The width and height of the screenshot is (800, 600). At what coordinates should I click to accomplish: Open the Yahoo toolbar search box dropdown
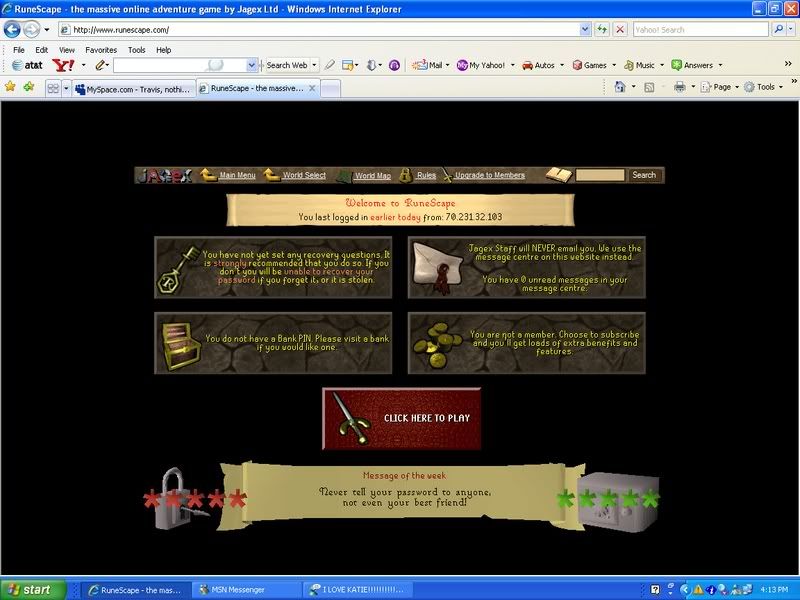(251, 65)
